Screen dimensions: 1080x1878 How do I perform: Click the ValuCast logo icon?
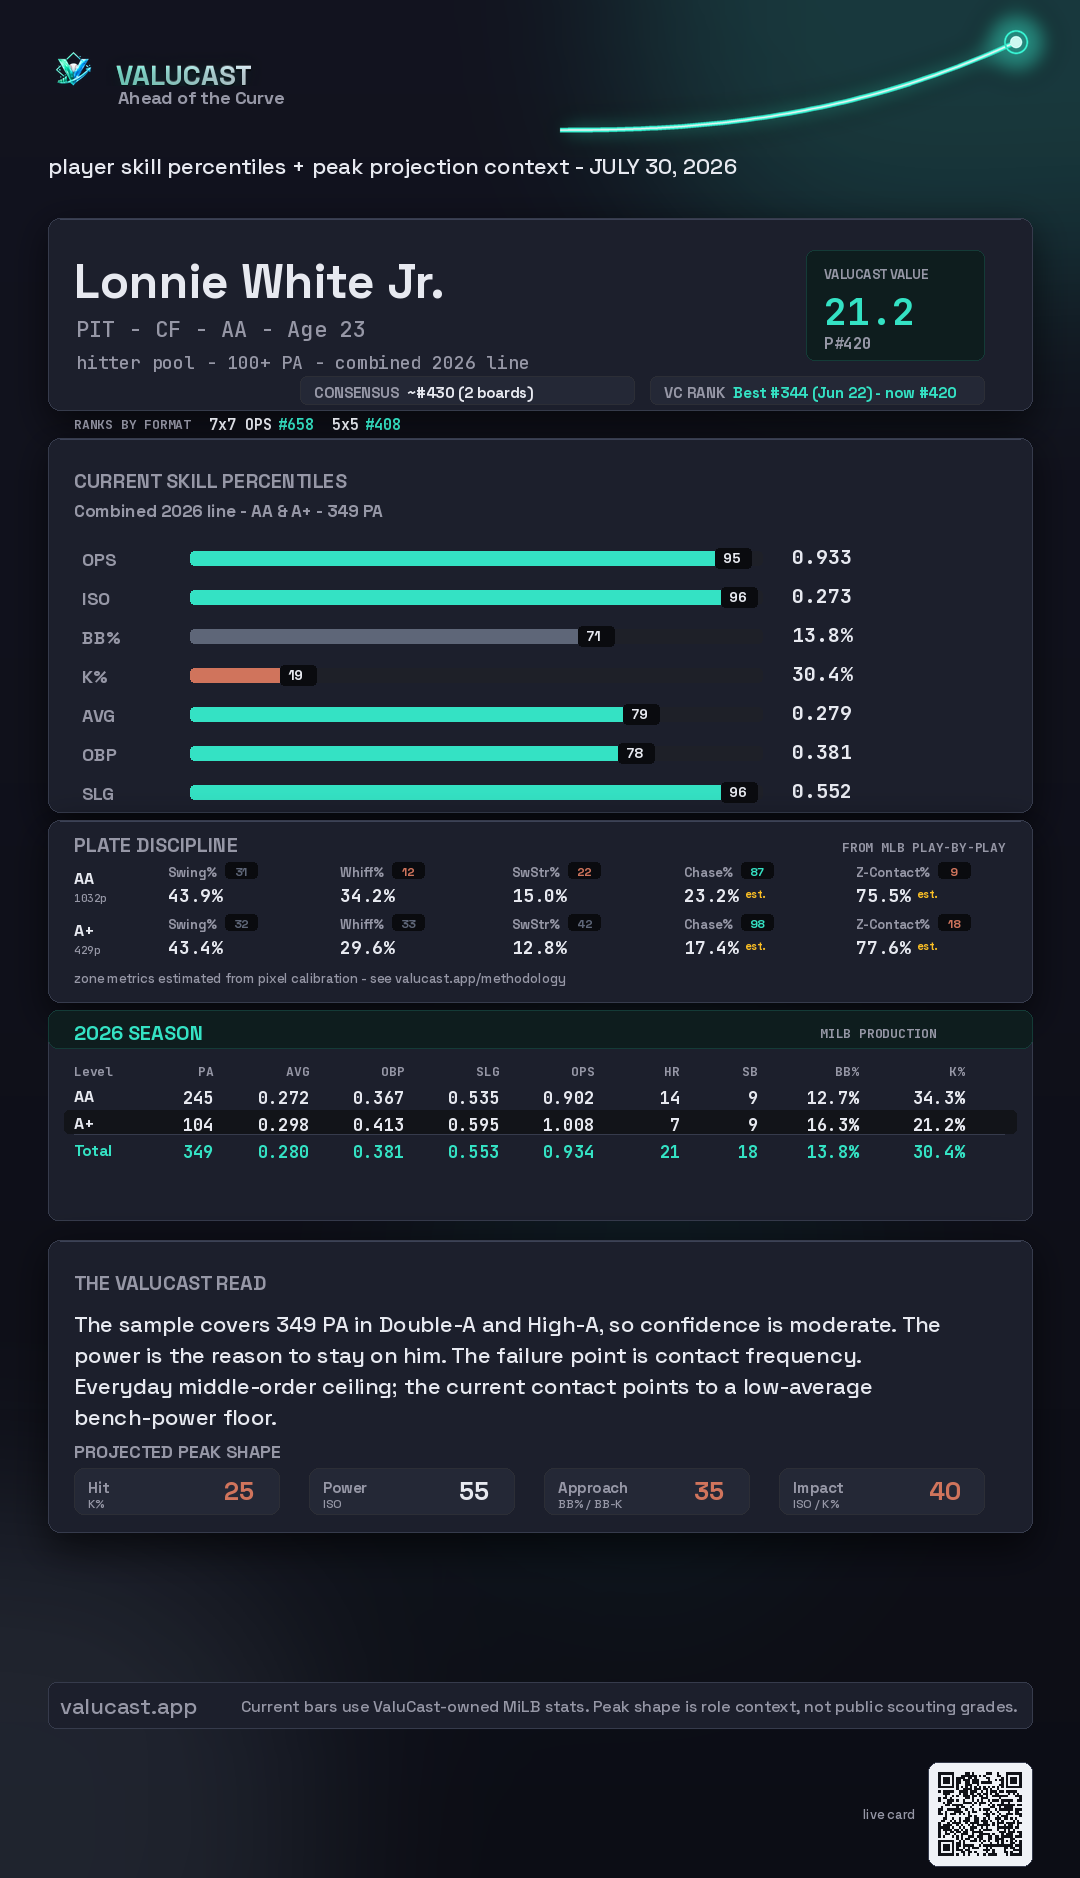click(73, 70)
